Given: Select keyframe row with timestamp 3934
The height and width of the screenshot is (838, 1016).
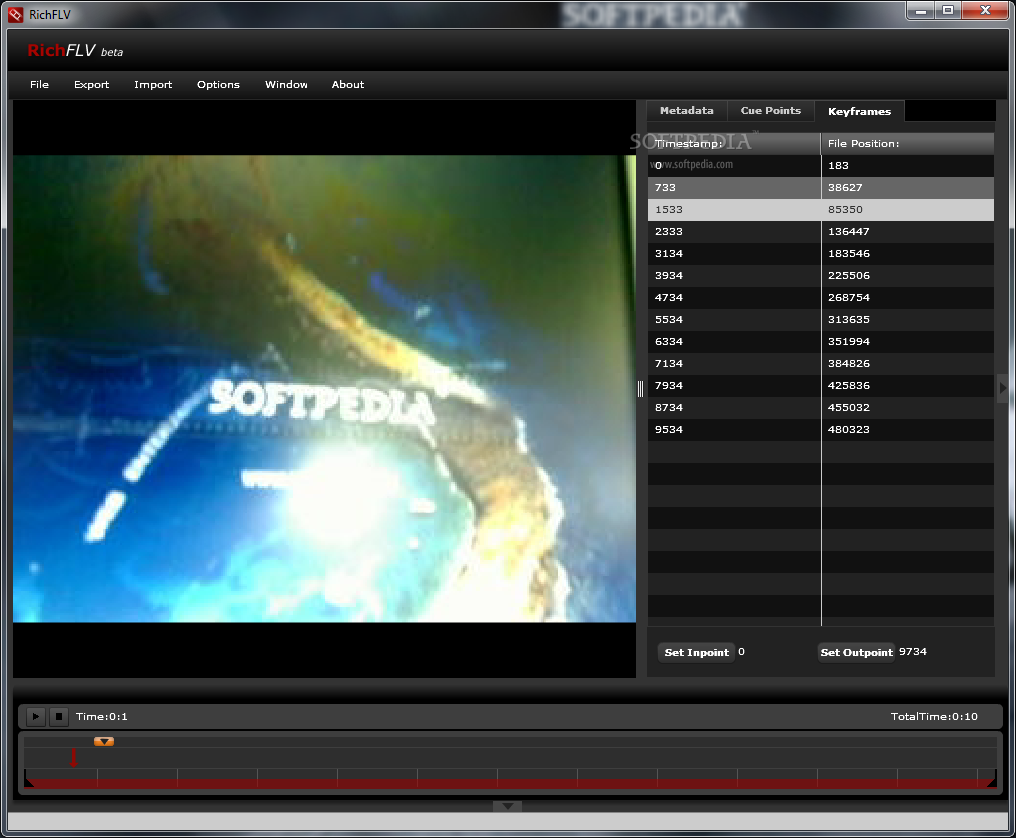Looking at the screenshot, I should click(x=821, y=275).
